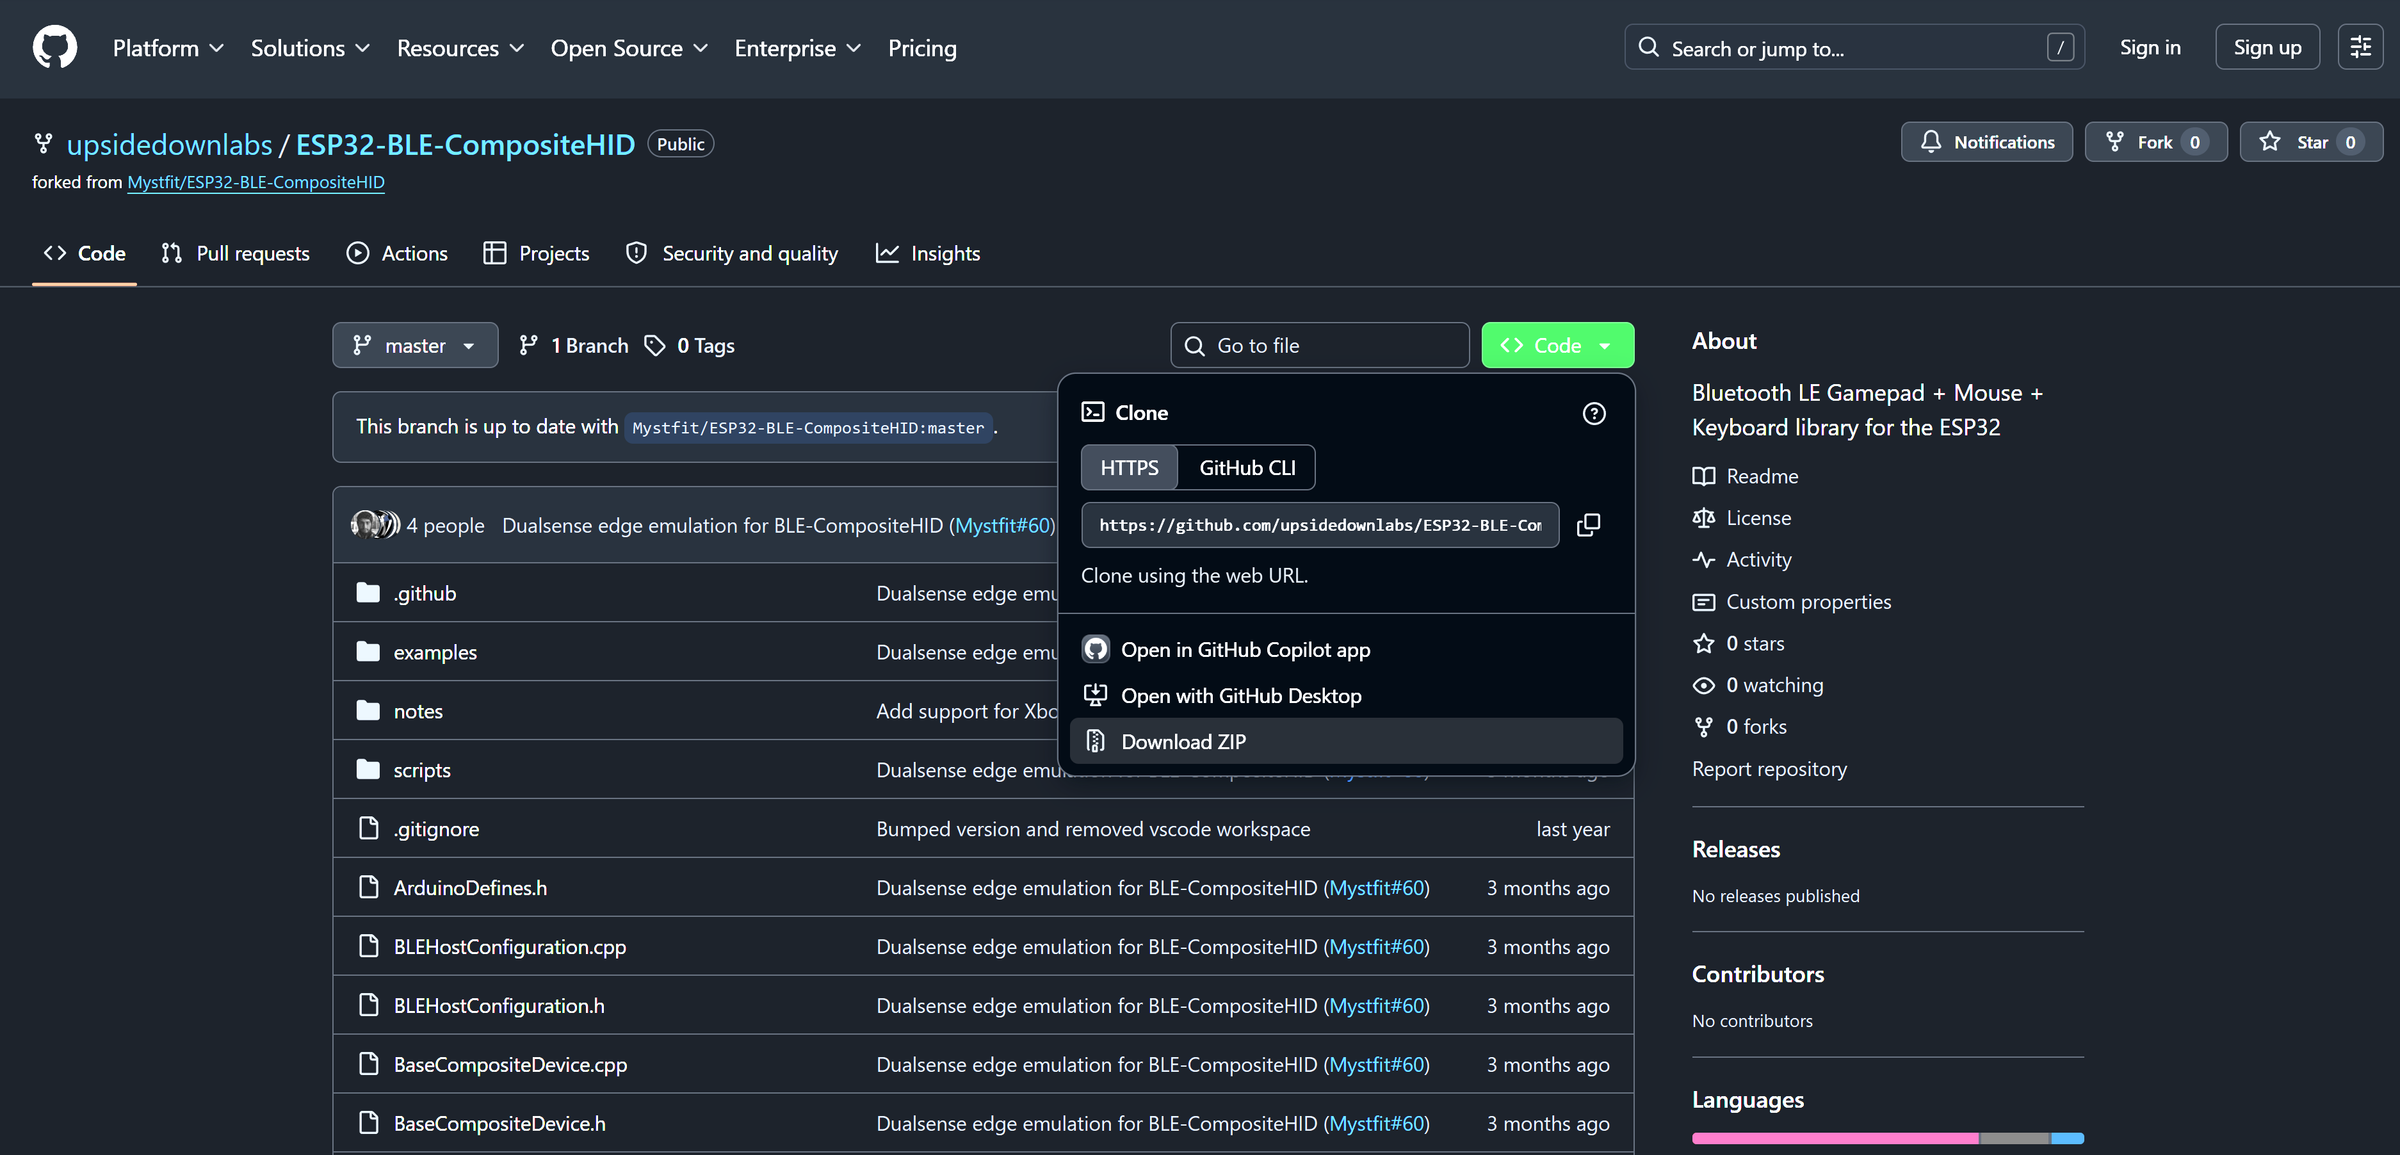Click the .gitignore file icon
The width and height of the screenshot is (2400, 1155).
tap(368, 829)
